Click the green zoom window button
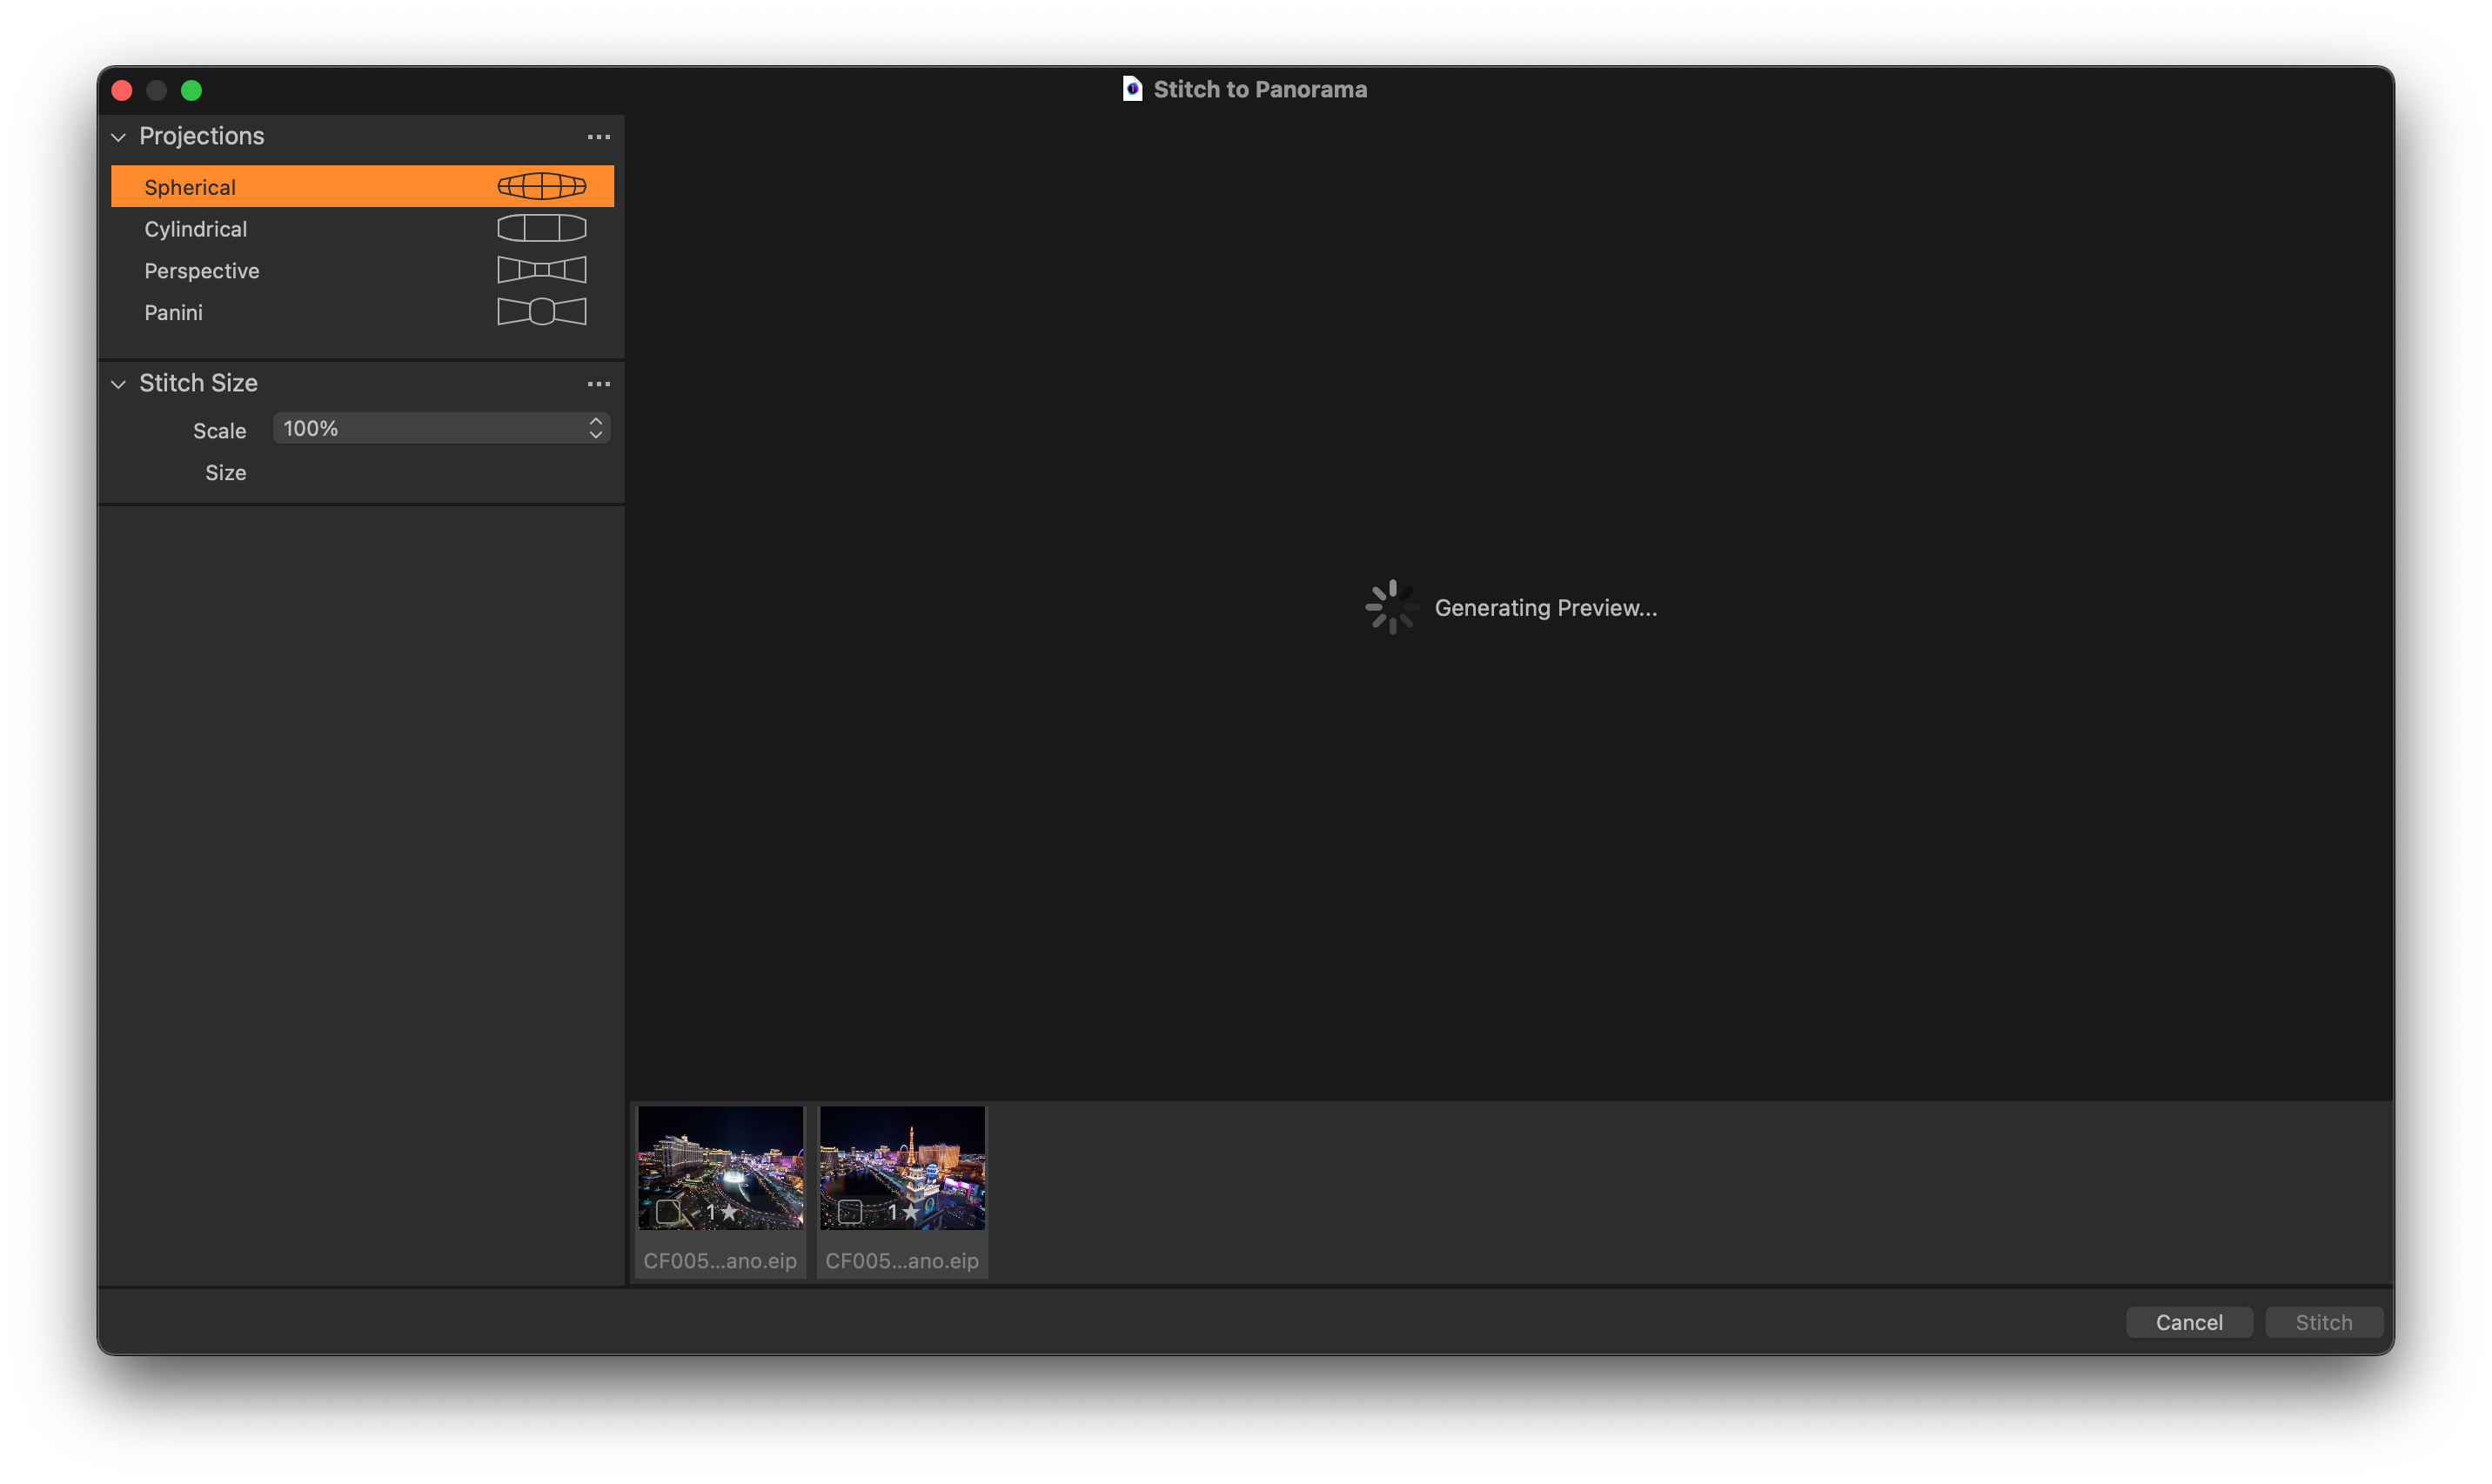The image size is (2492, 1484). [x=191, y=91]
